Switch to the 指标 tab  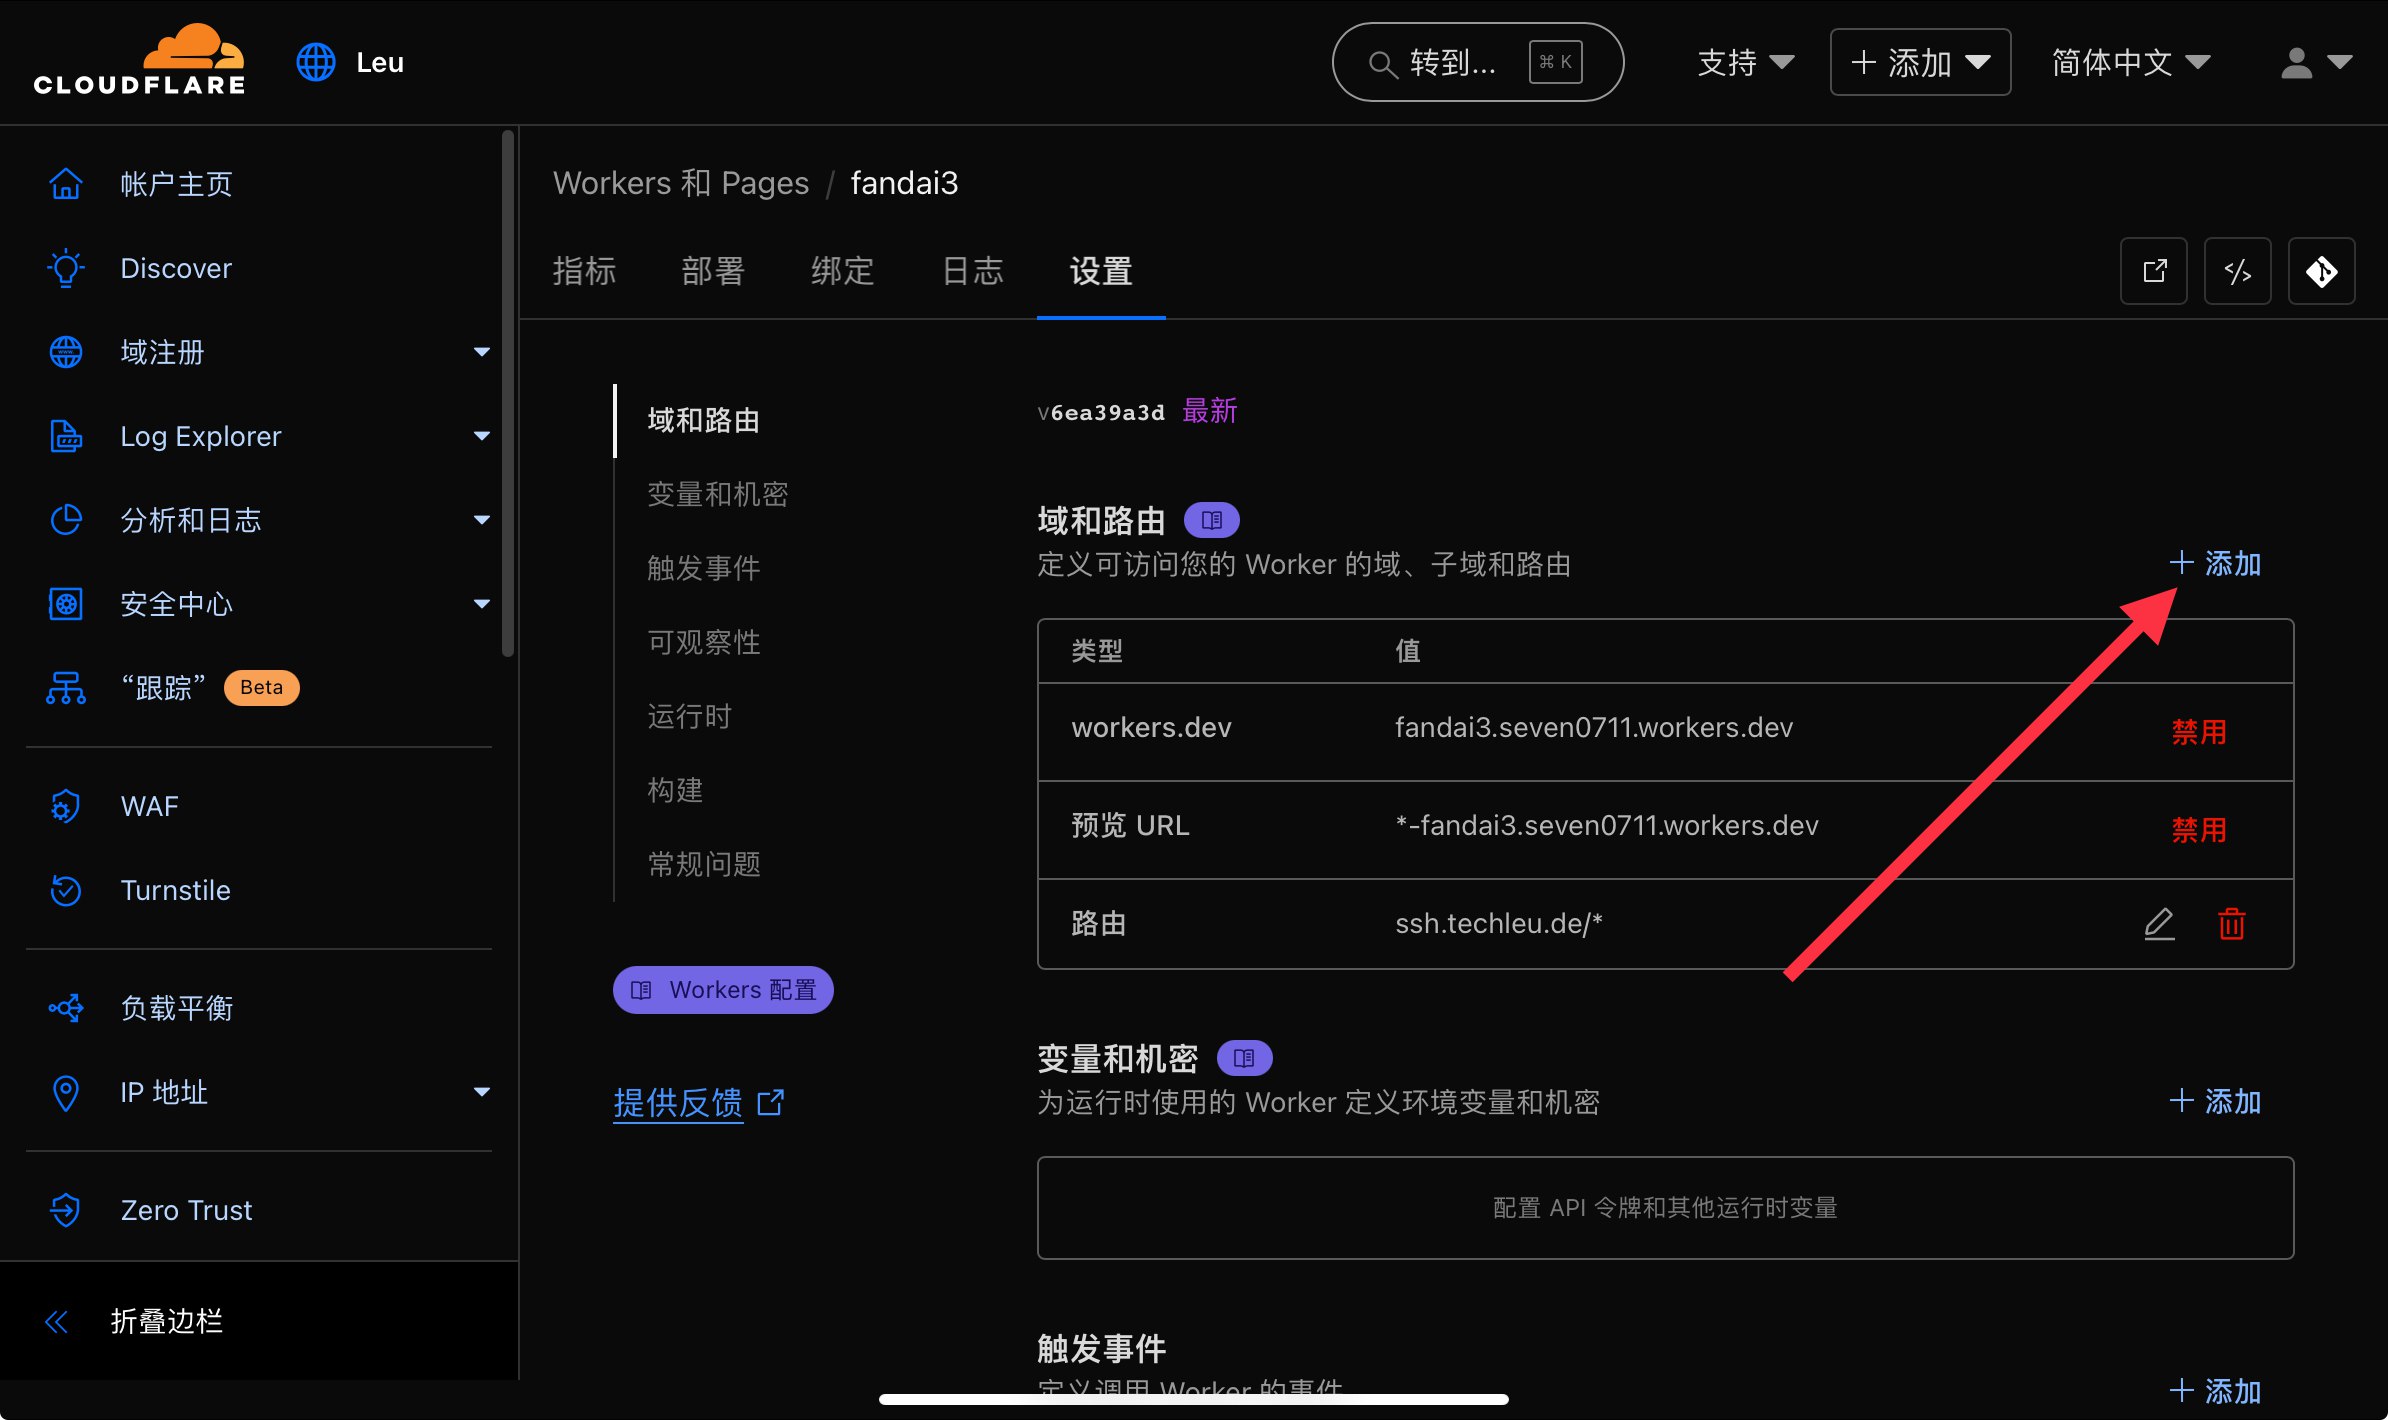tap(584, 271)
